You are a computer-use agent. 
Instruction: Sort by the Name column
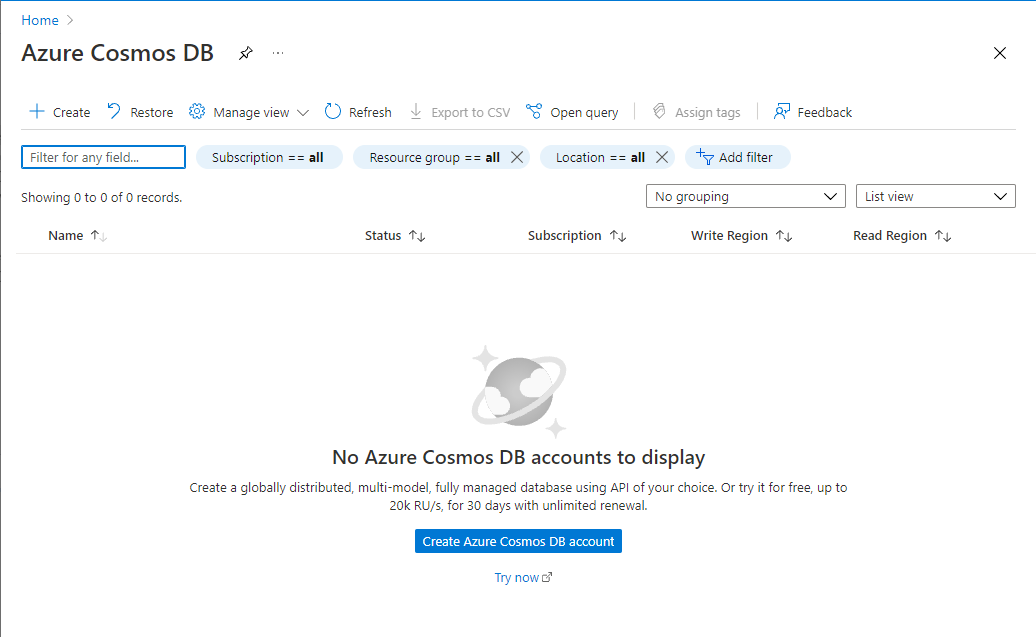click(x=77, y=236)
